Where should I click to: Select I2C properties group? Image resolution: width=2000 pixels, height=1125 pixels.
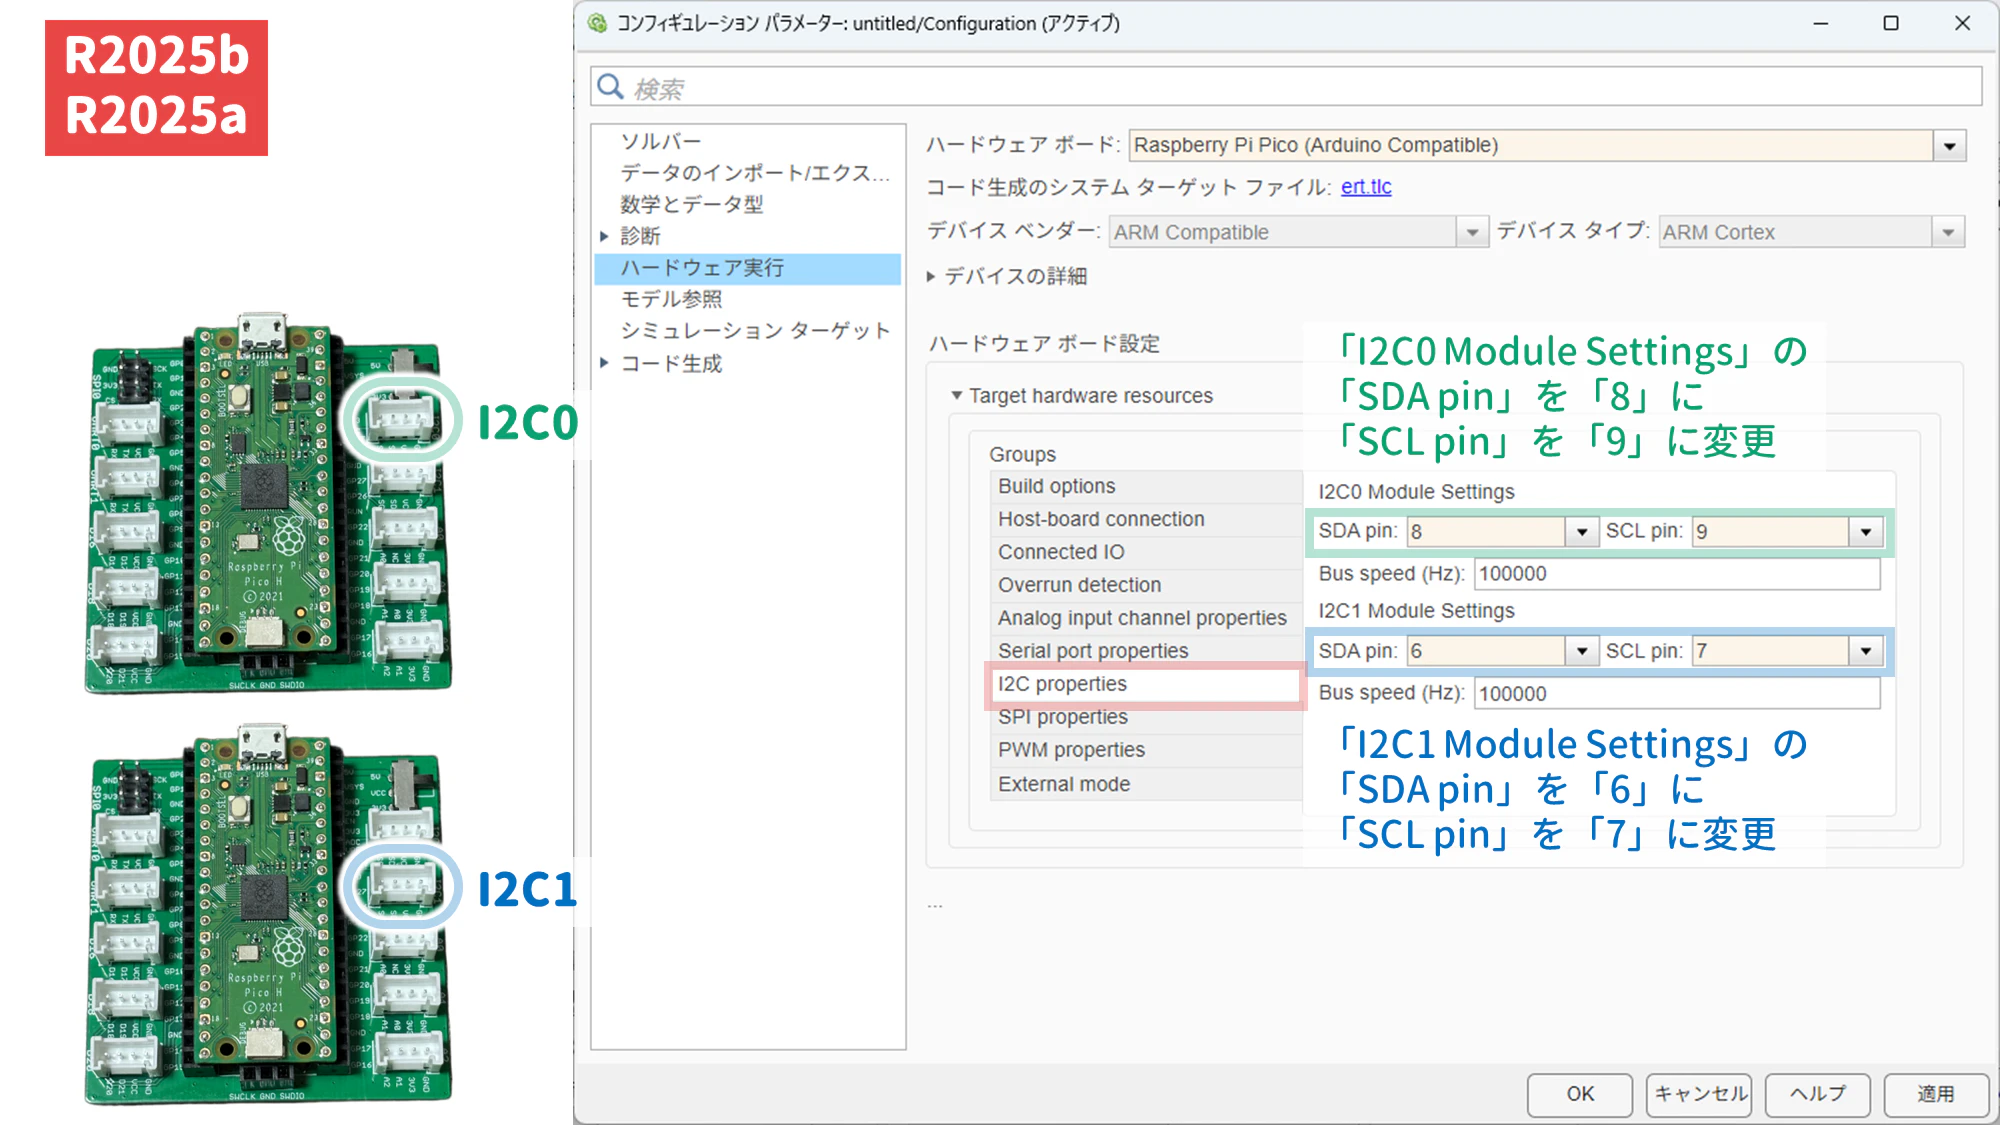point(1146,684)
